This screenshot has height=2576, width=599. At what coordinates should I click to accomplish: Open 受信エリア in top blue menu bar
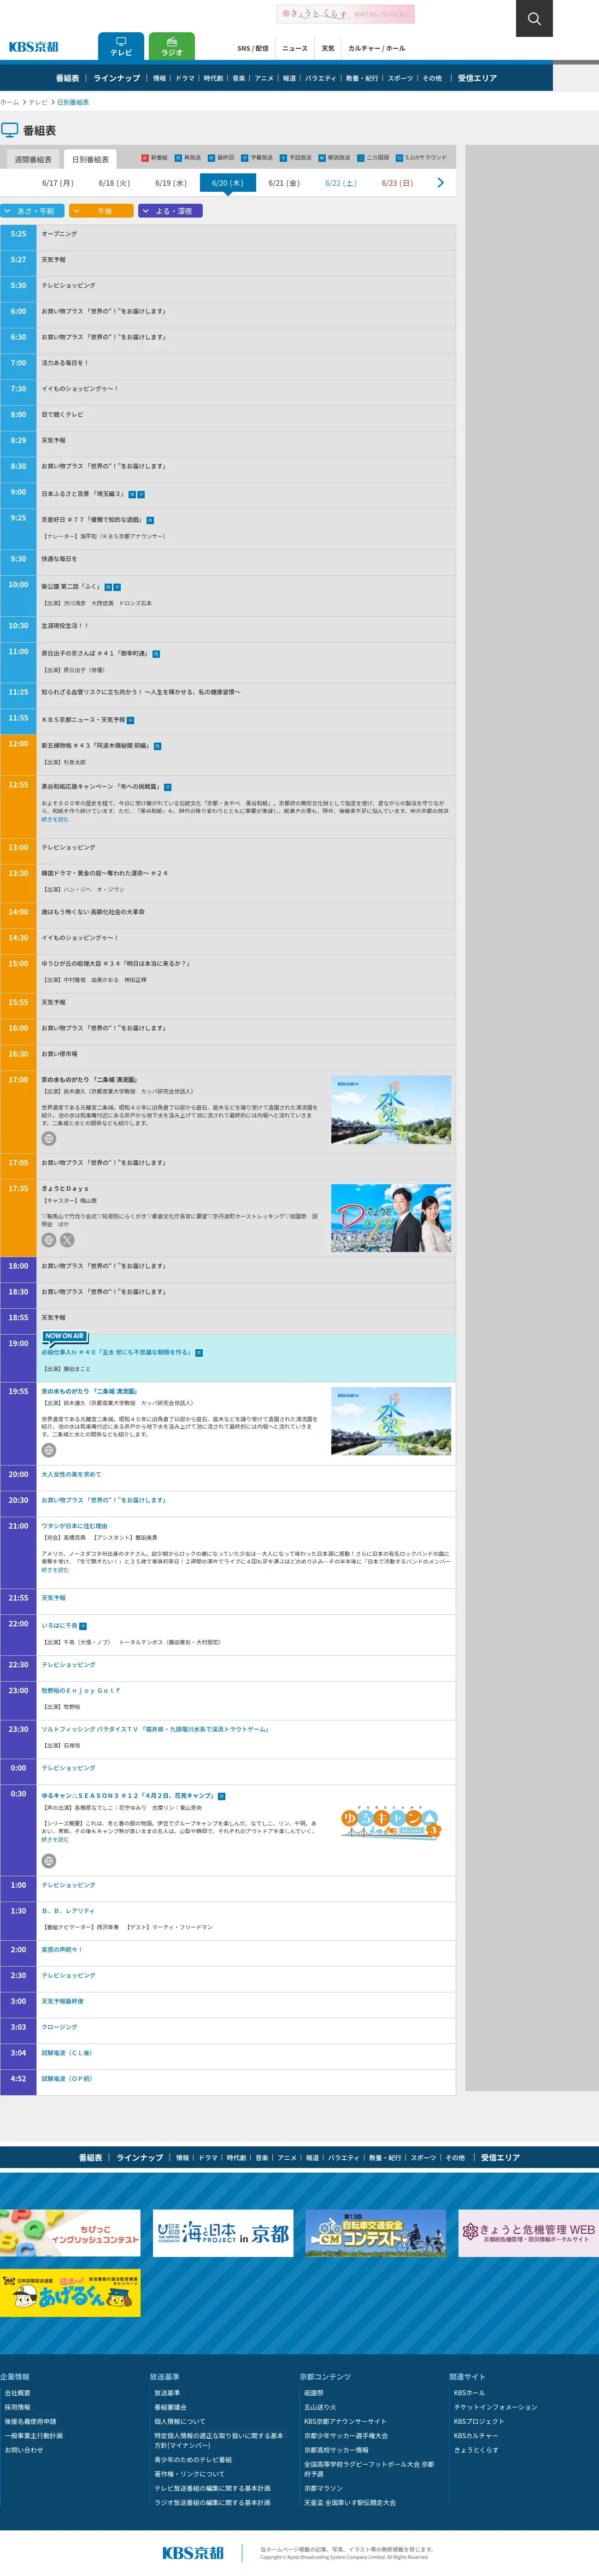coord(477,78)
